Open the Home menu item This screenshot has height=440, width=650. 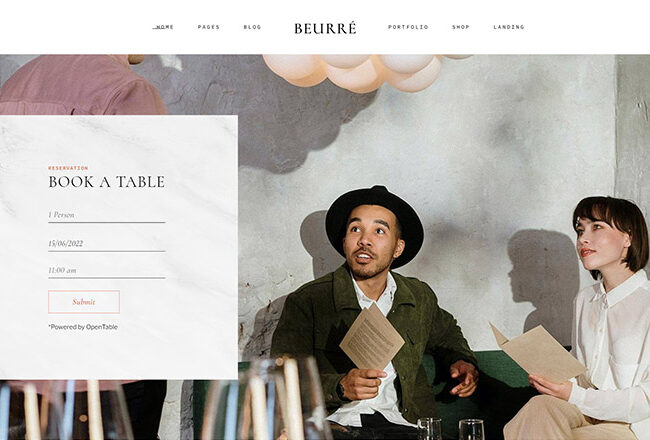[163, 27]
